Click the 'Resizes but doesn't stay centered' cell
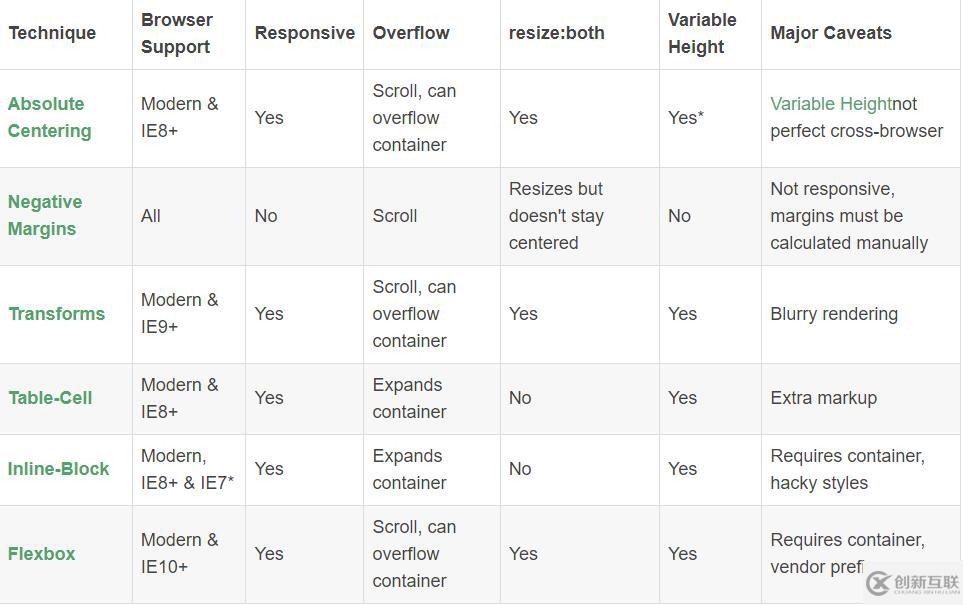The image size is (963, 605). pyautogui.click(x=556, y=216)
